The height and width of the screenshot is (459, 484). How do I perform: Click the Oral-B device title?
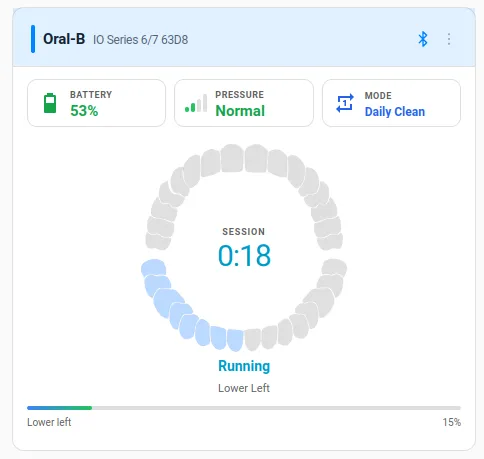[x=64, y=39]
